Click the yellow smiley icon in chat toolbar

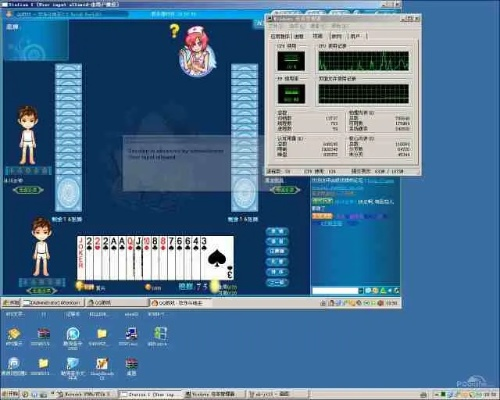(x=375, y=291)
